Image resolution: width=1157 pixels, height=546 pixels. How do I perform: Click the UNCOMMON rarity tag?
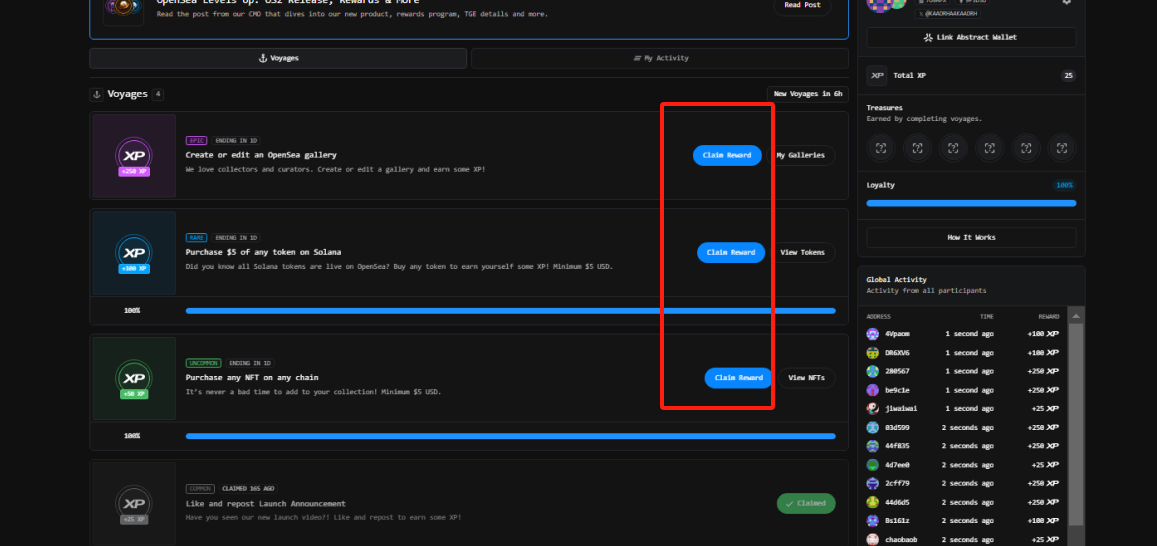point(204,363)
